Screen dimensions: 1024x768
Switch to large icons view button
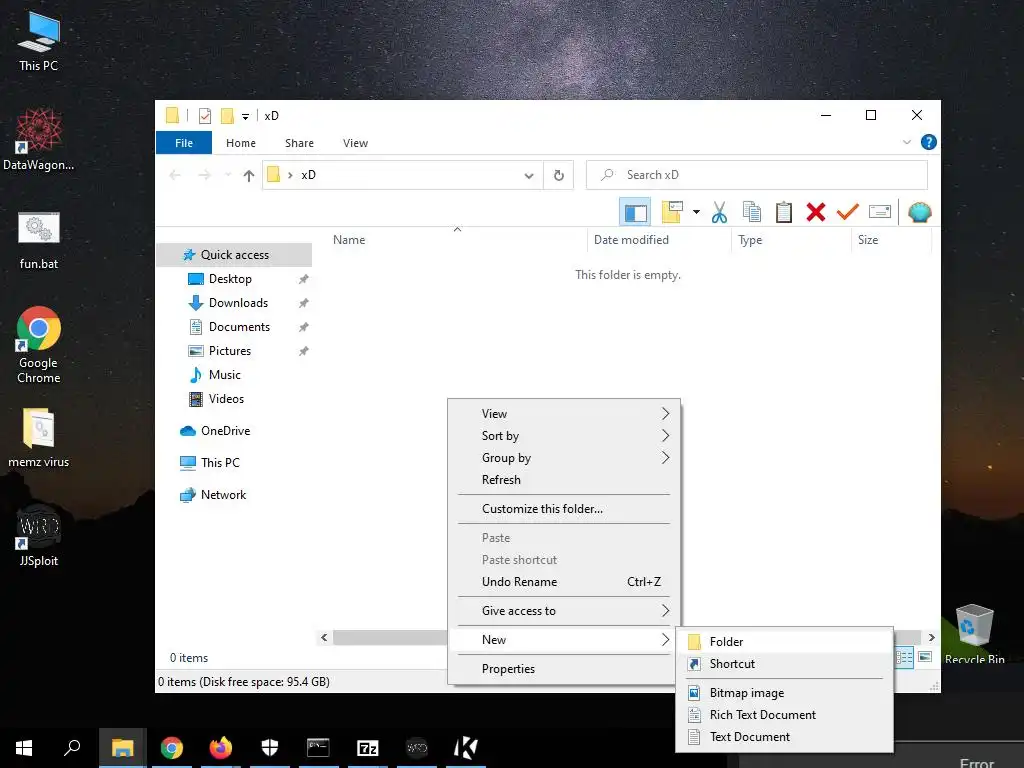(x=925, y=657)
